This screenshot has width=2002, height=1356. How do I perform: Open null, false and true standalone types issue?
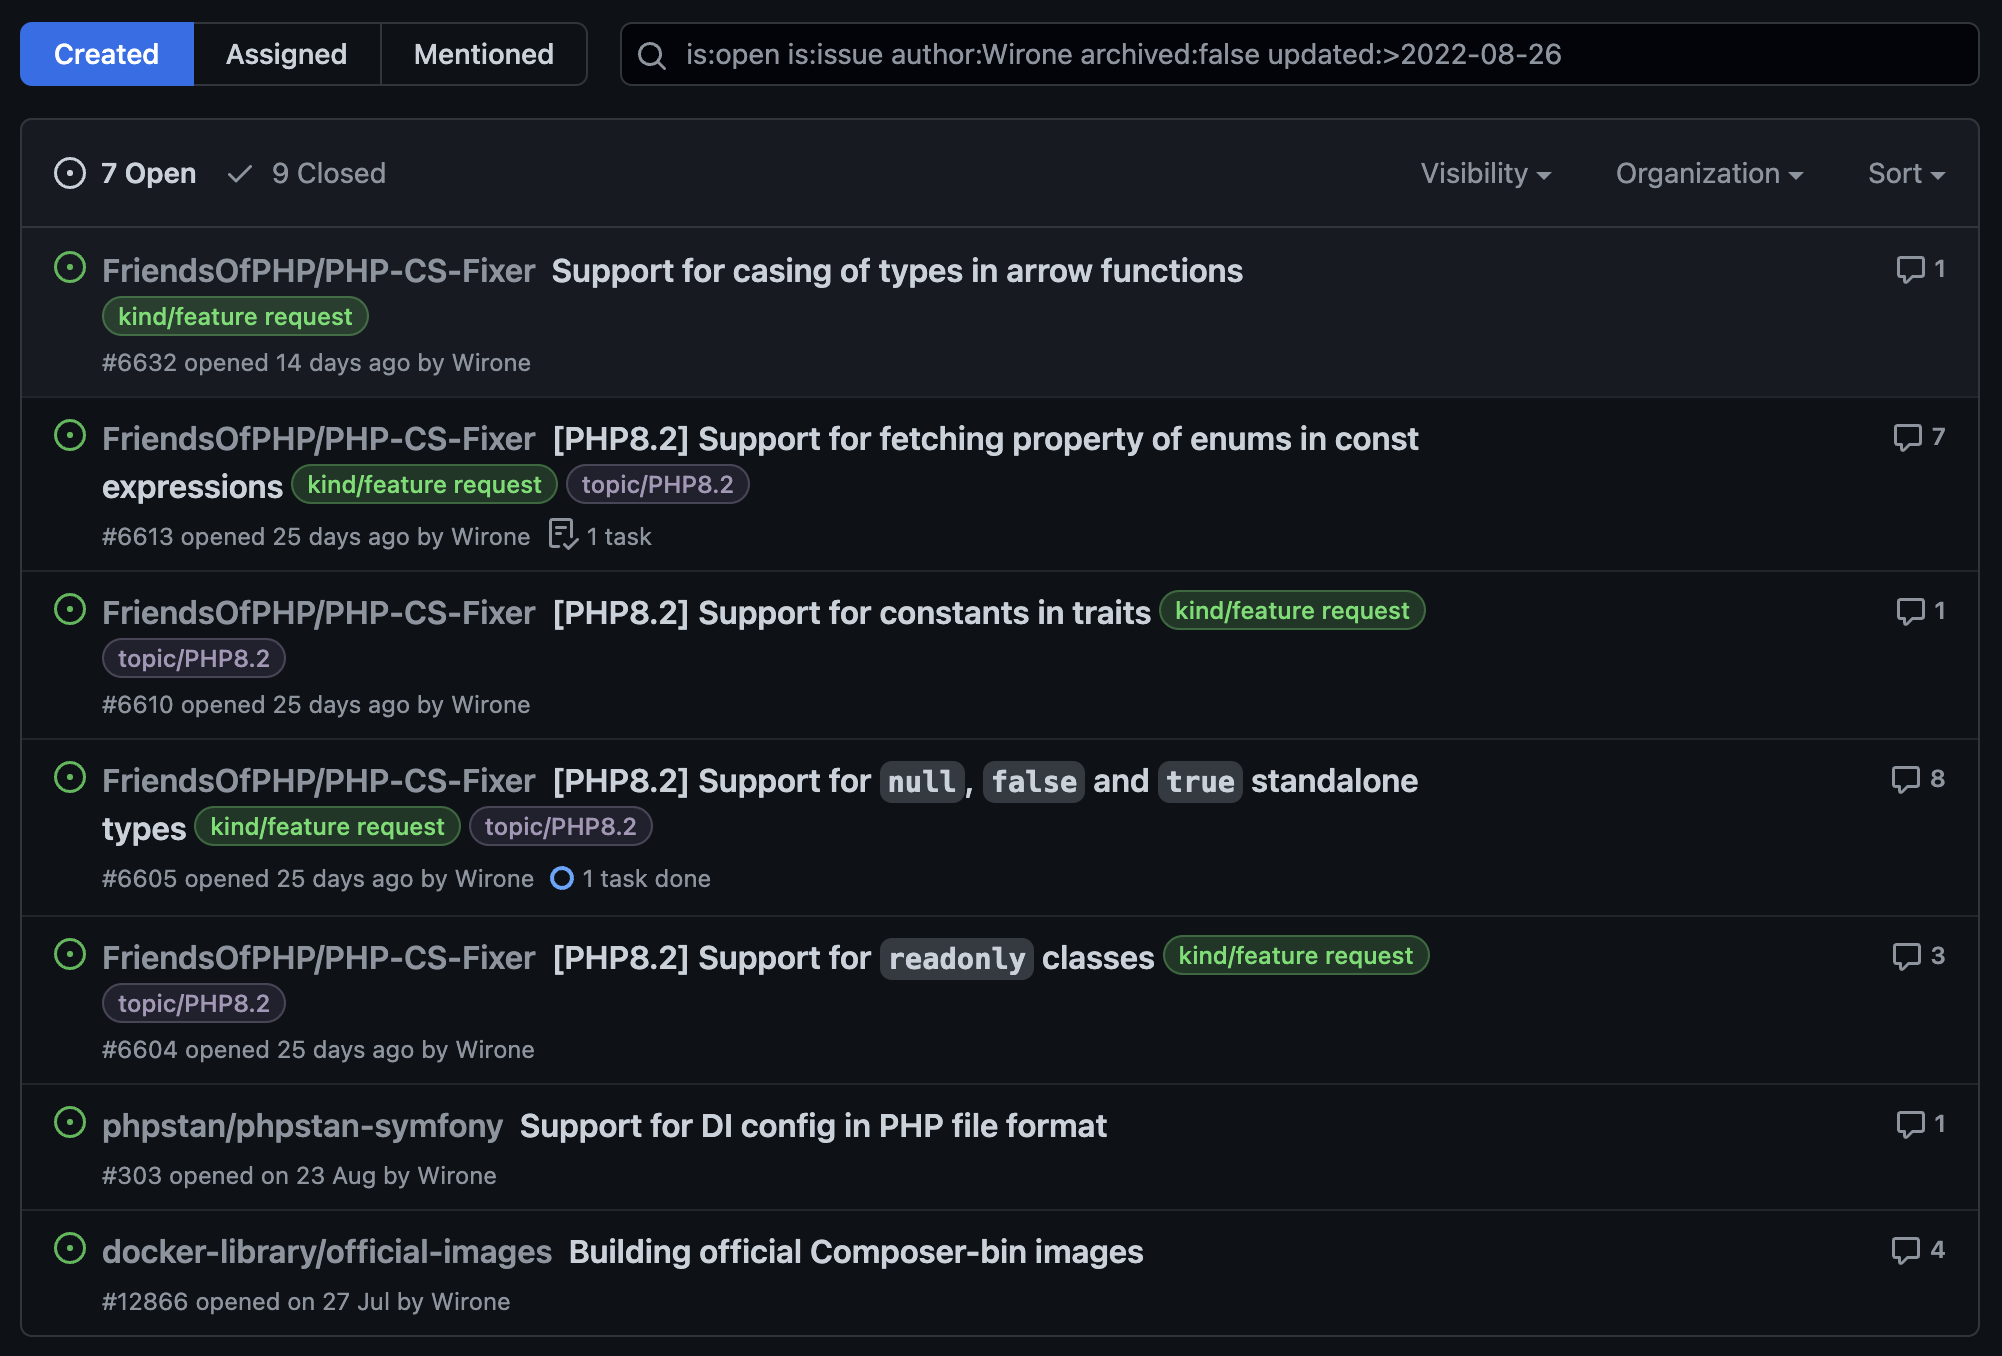[x=985, y=781]
